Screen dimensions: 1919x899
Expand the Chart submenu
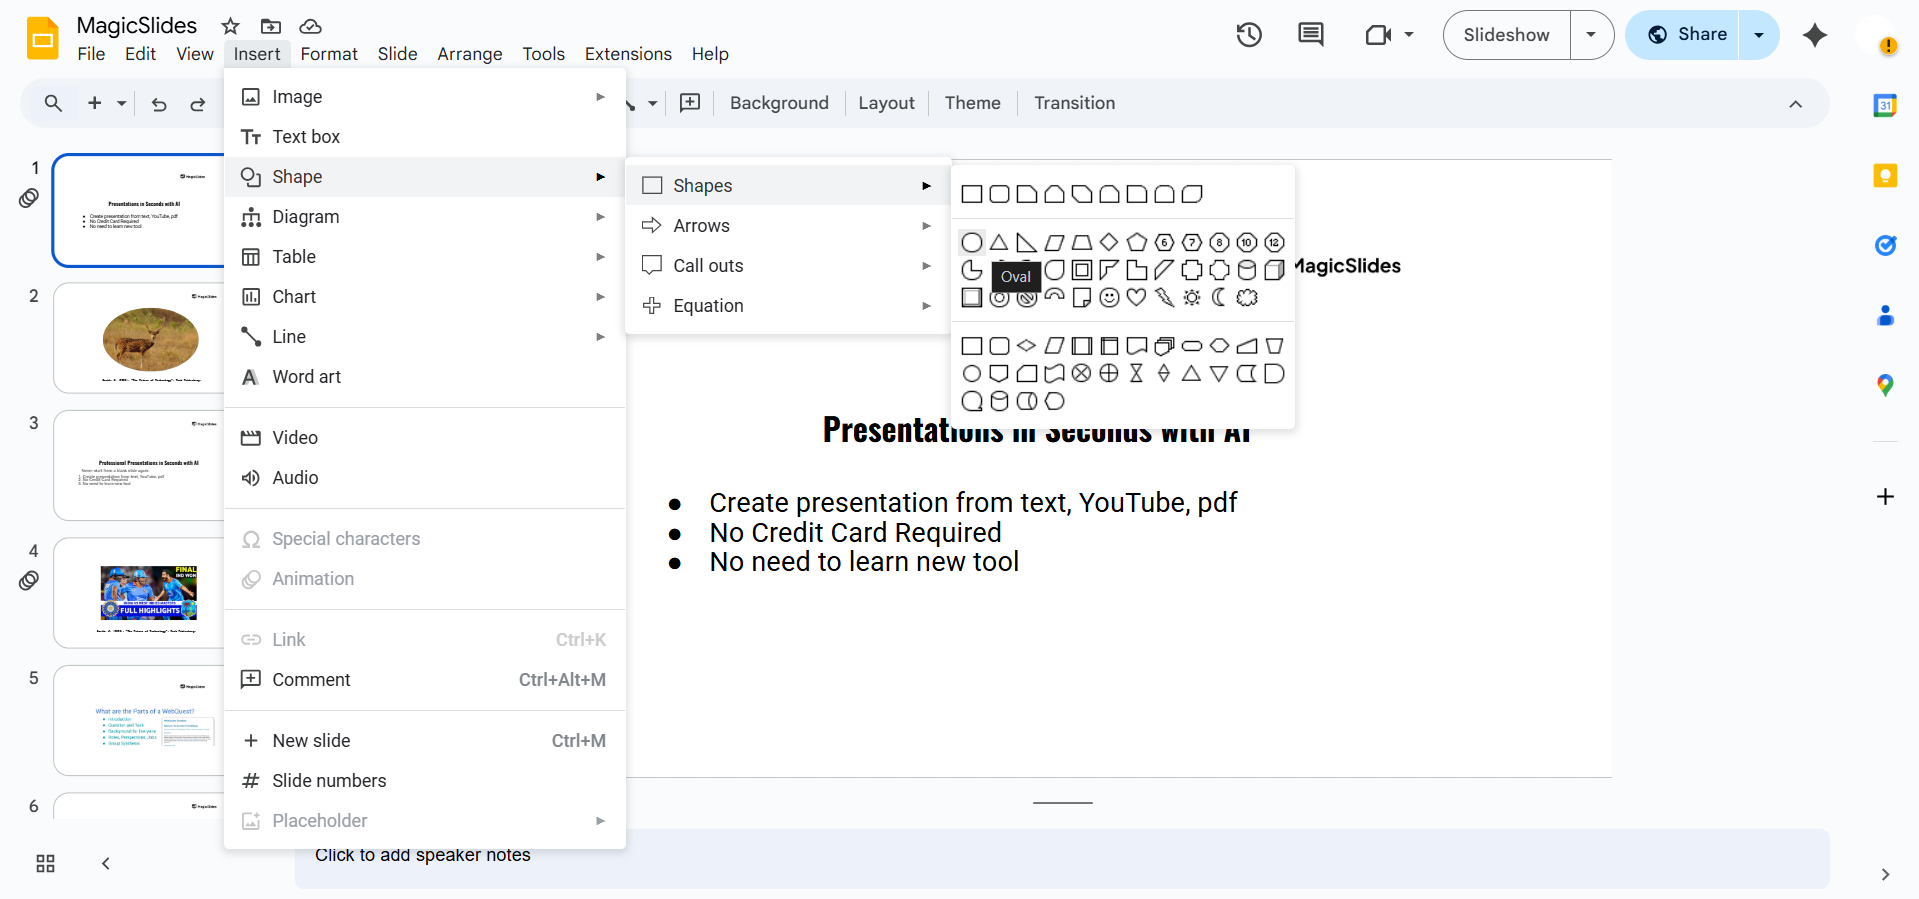click(425, 297)
